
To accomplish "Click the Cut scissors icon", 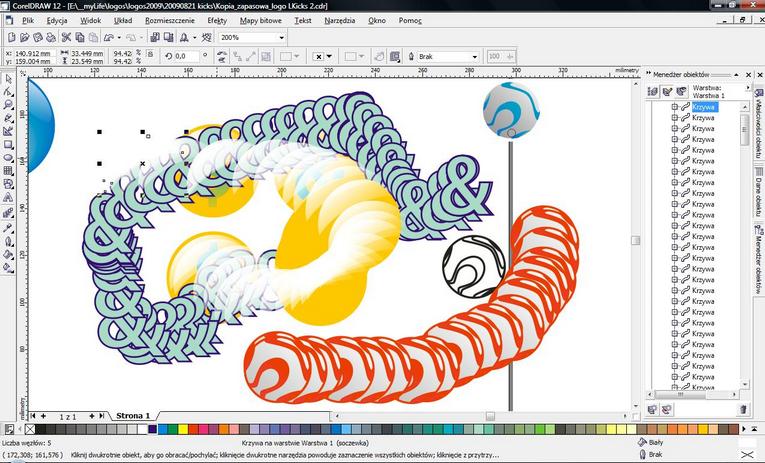I will [x=65, y=37].
